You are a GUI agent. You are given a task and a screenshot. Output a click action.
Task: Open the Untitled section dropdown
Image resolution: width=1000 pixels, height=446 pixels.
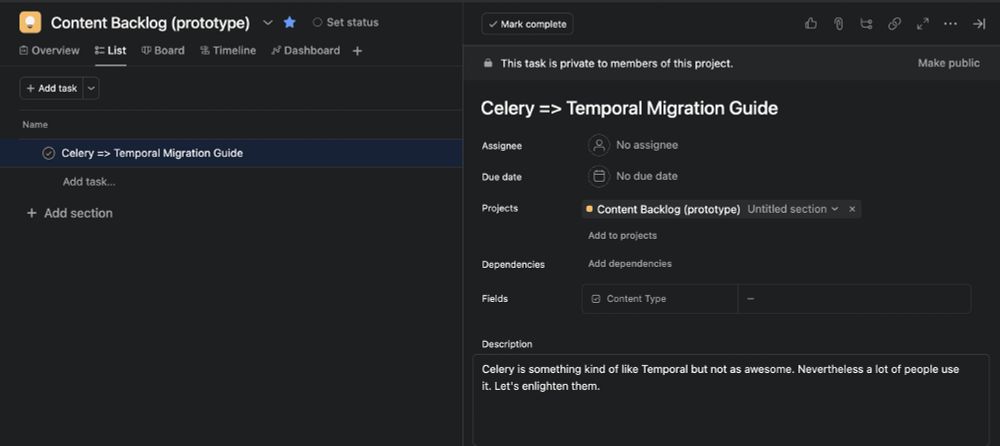click(792, 209)
